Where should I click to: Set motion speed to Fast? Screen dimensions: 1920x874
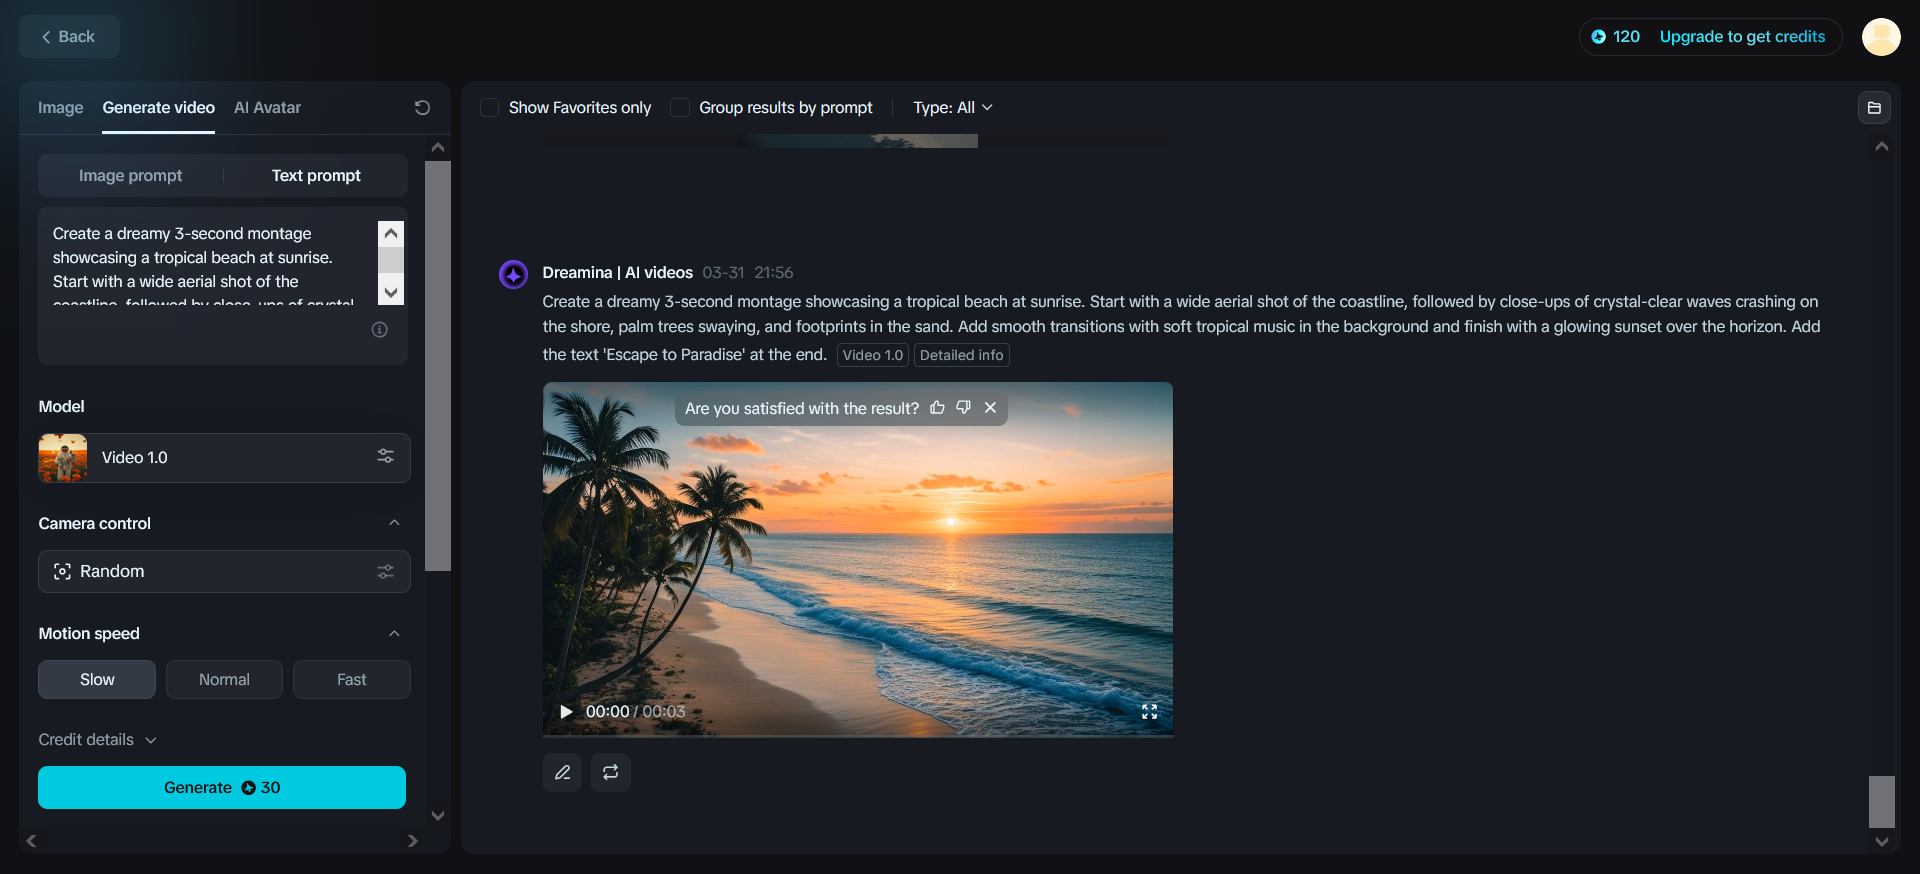pos(351,679)
